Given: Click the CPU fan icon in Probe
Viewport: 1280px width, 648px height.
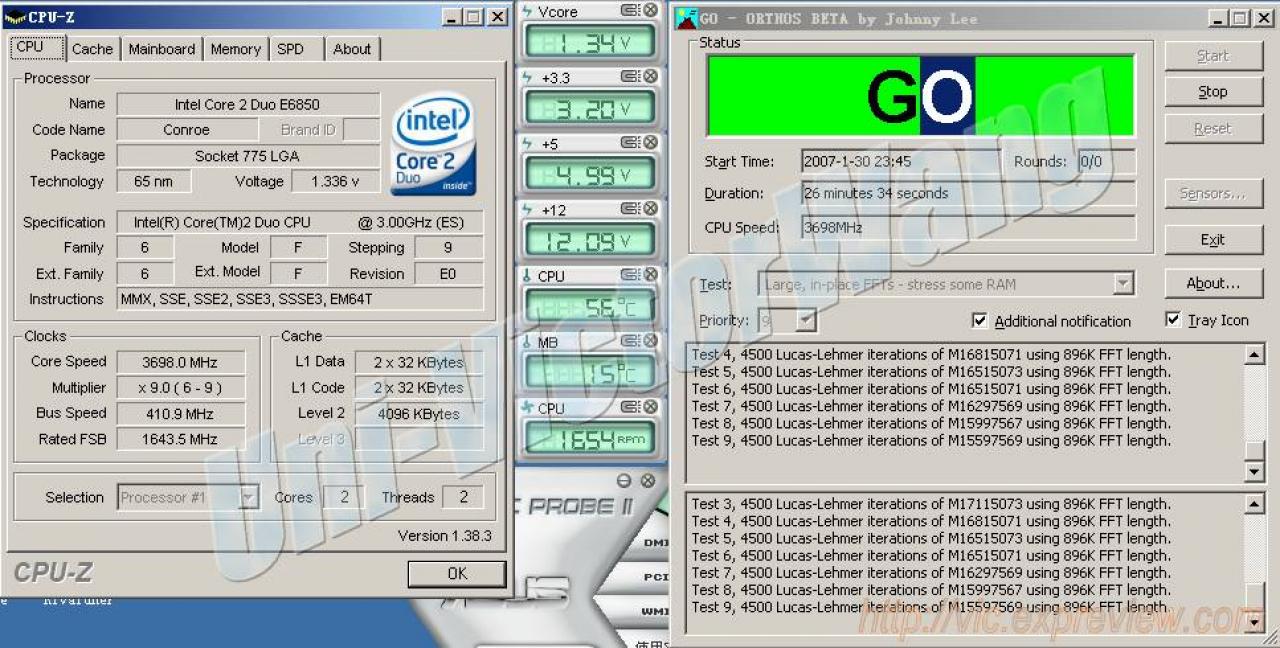Looking at the screenshot, I should (x=528, y=407).
